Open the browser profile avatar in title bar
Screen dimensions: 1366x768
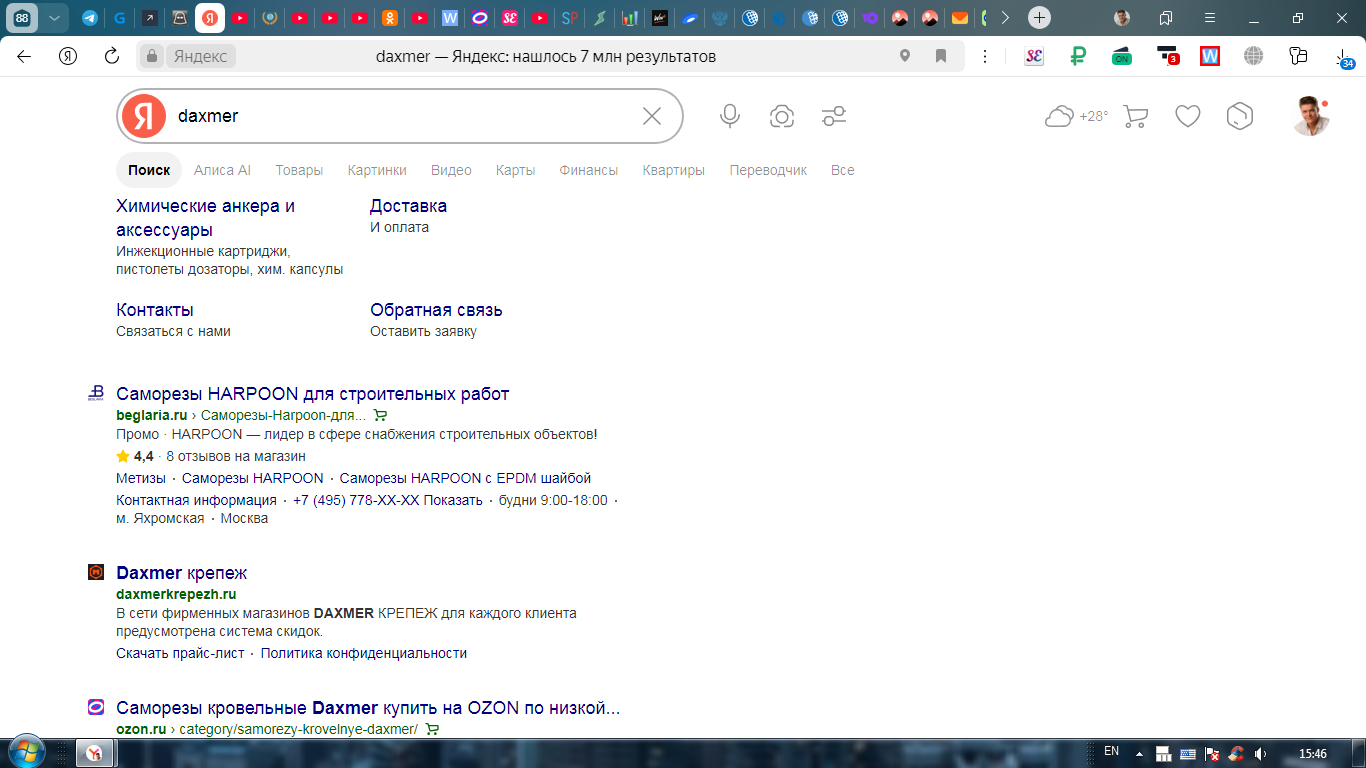pyautogui.click(x=1122, y=18)
